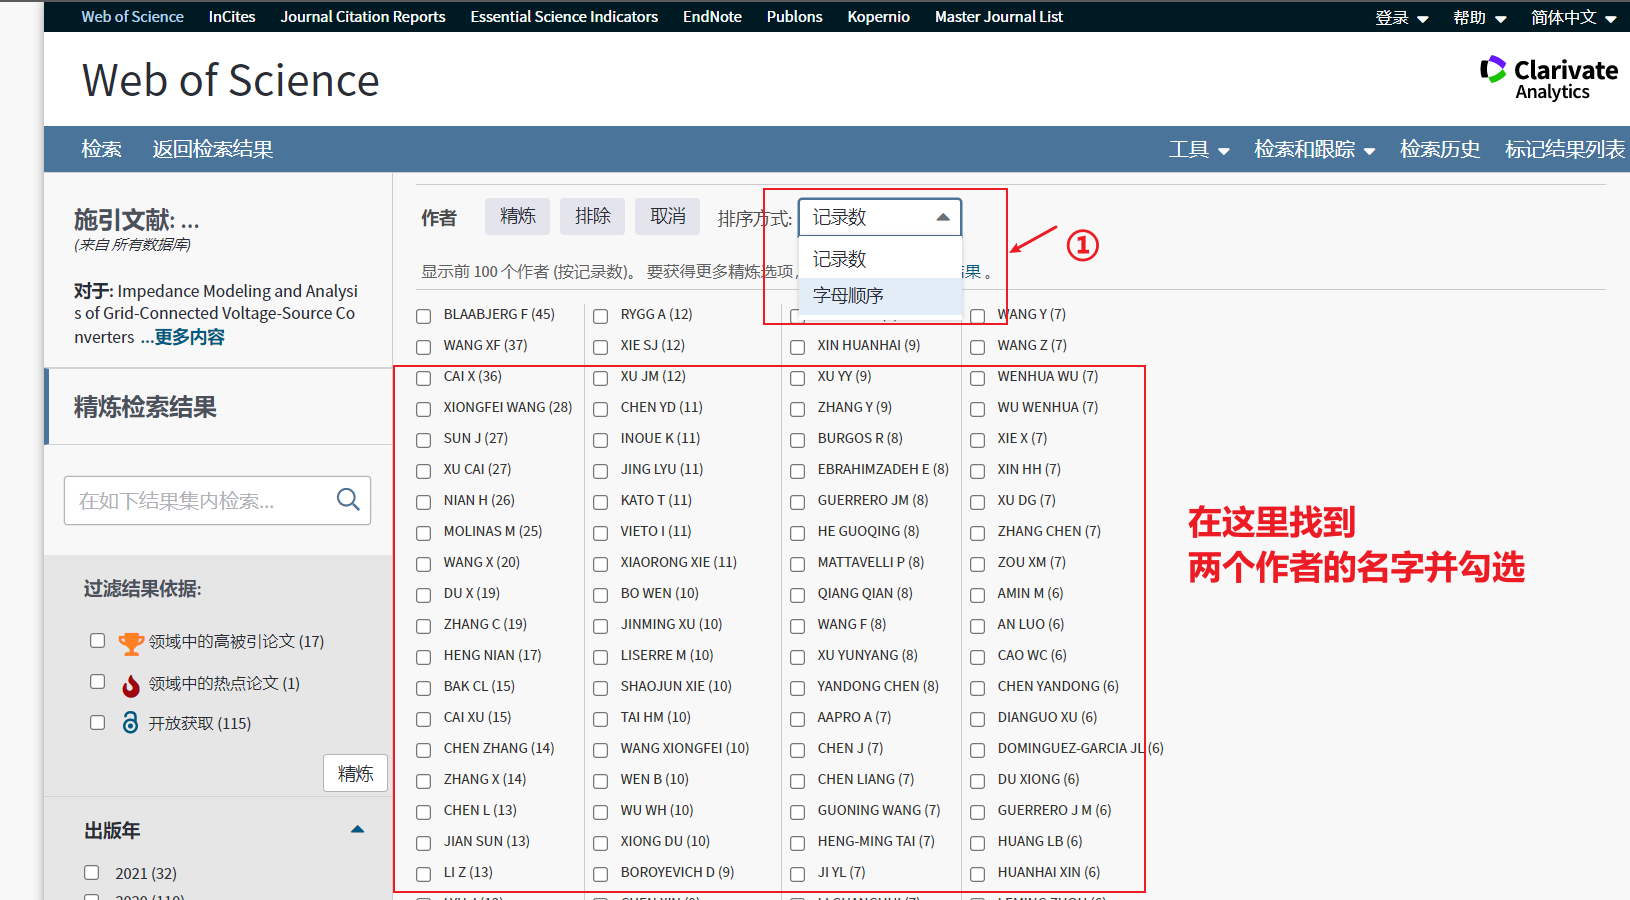
Task: Open the Publons link in top bar
Action: click(795, 16)
